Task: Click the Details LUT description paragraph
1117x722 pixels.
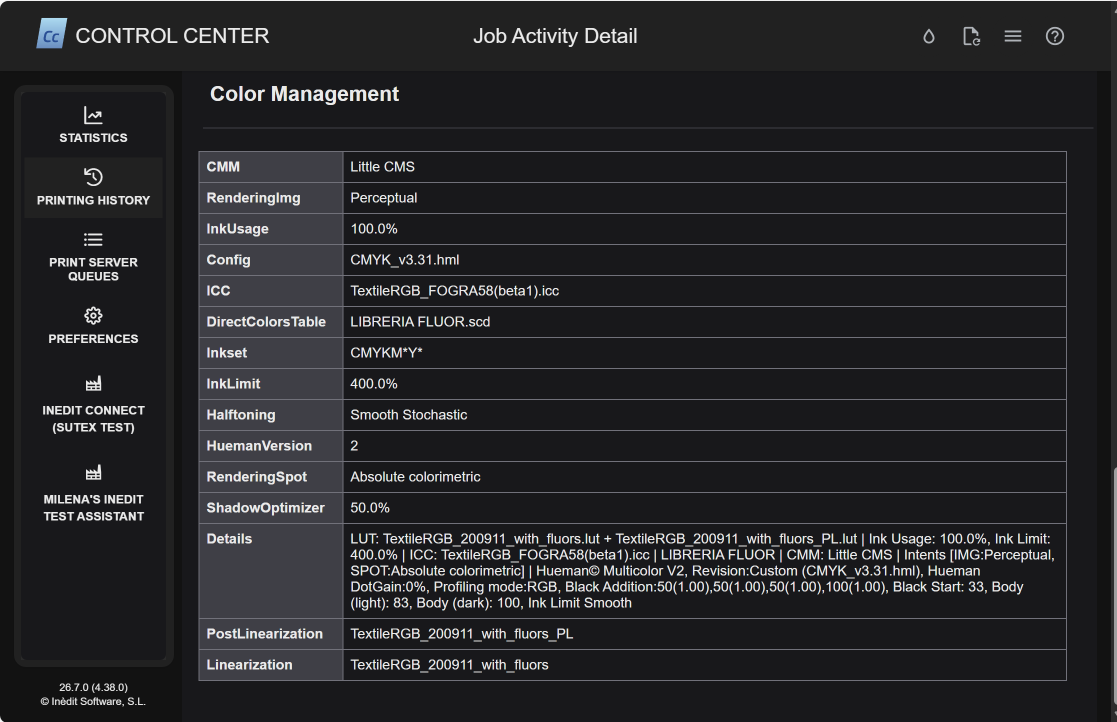Action: click(702, 571)
